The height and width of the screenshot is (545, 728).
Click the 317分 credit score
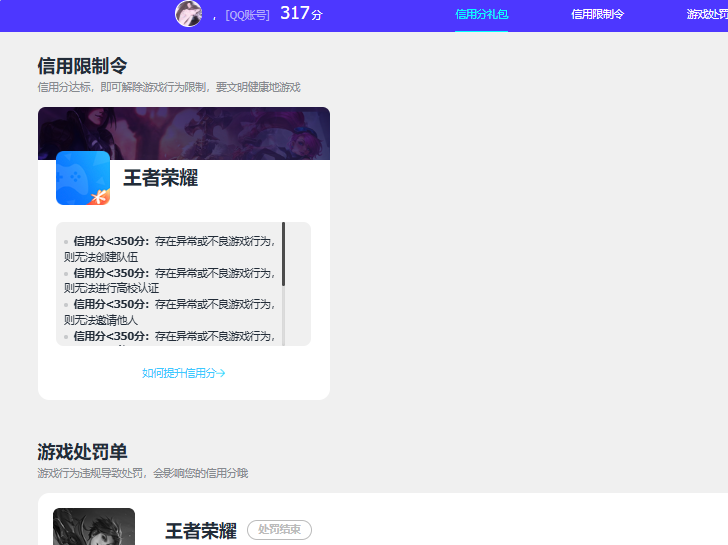(x=301, y=13)
